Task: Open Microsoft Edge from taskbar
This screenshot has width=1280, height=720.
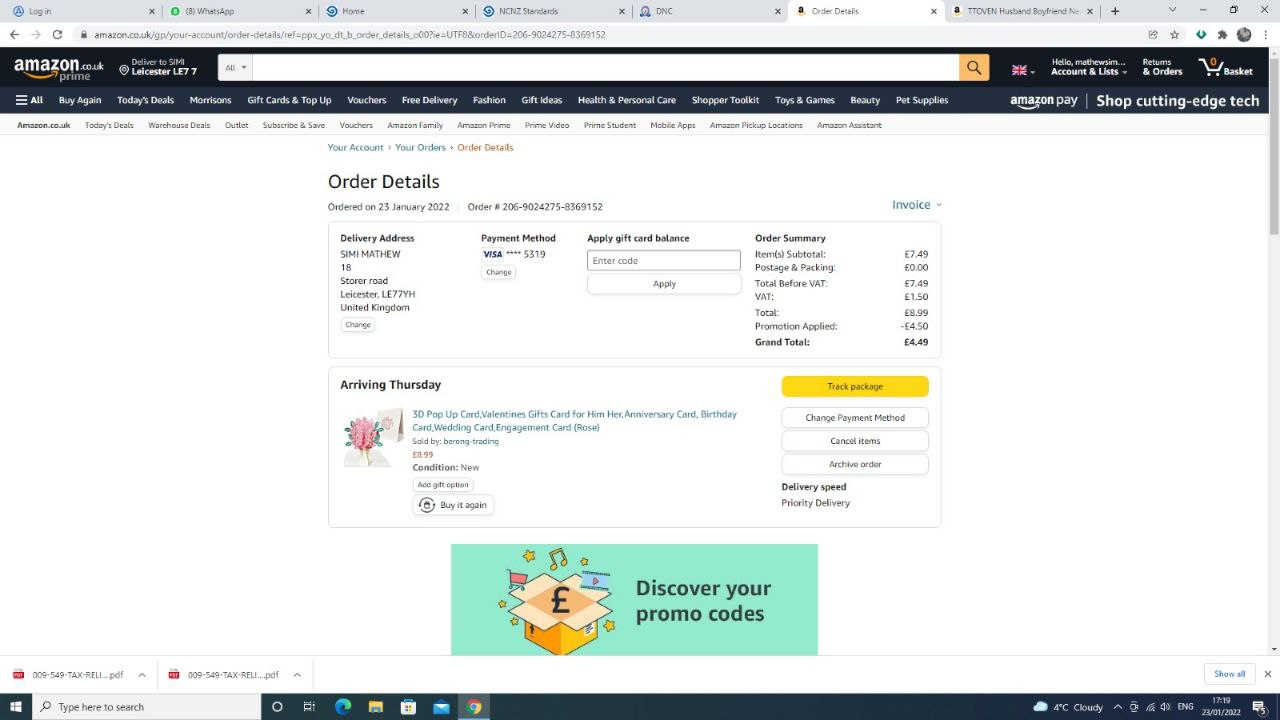Action: pyautogui.click(x=343, y=707)
